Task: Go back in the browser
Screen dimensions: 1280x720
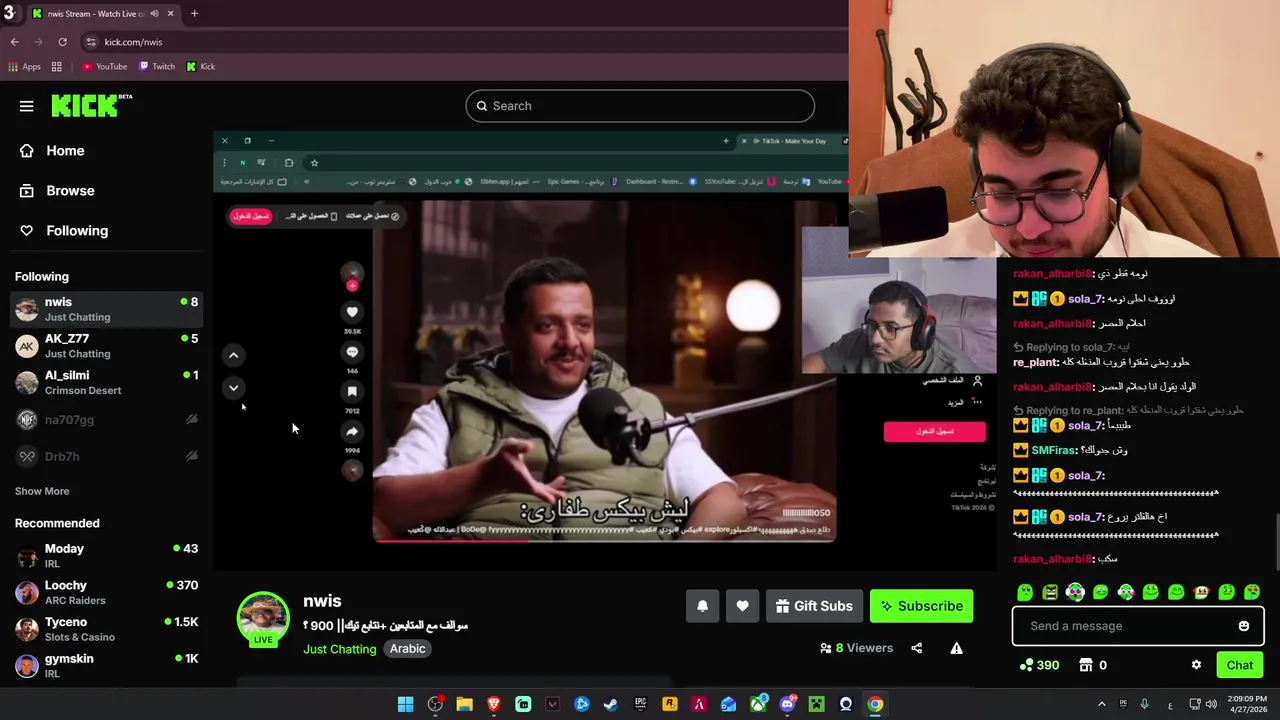Action: point(14,42)
